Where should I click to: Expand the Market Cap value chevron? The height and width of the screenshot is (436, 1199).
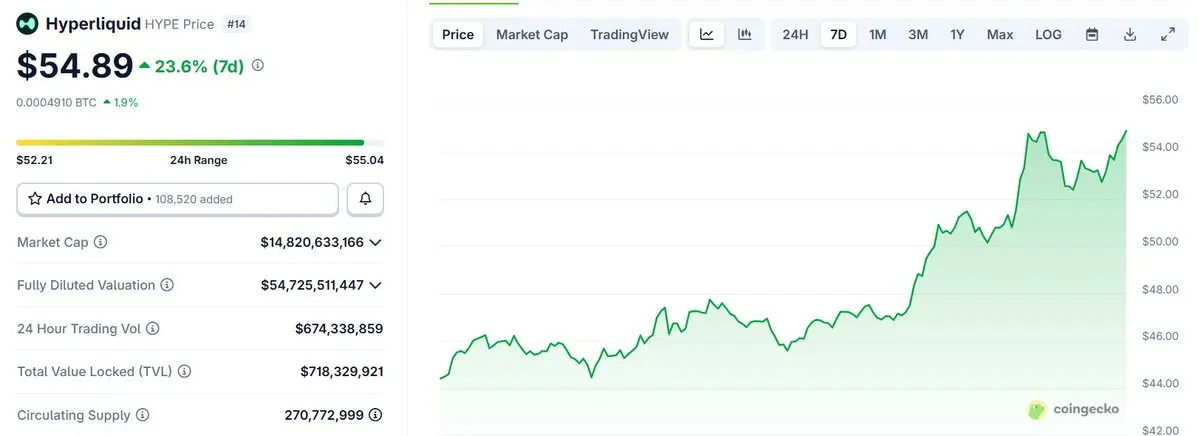375,242
